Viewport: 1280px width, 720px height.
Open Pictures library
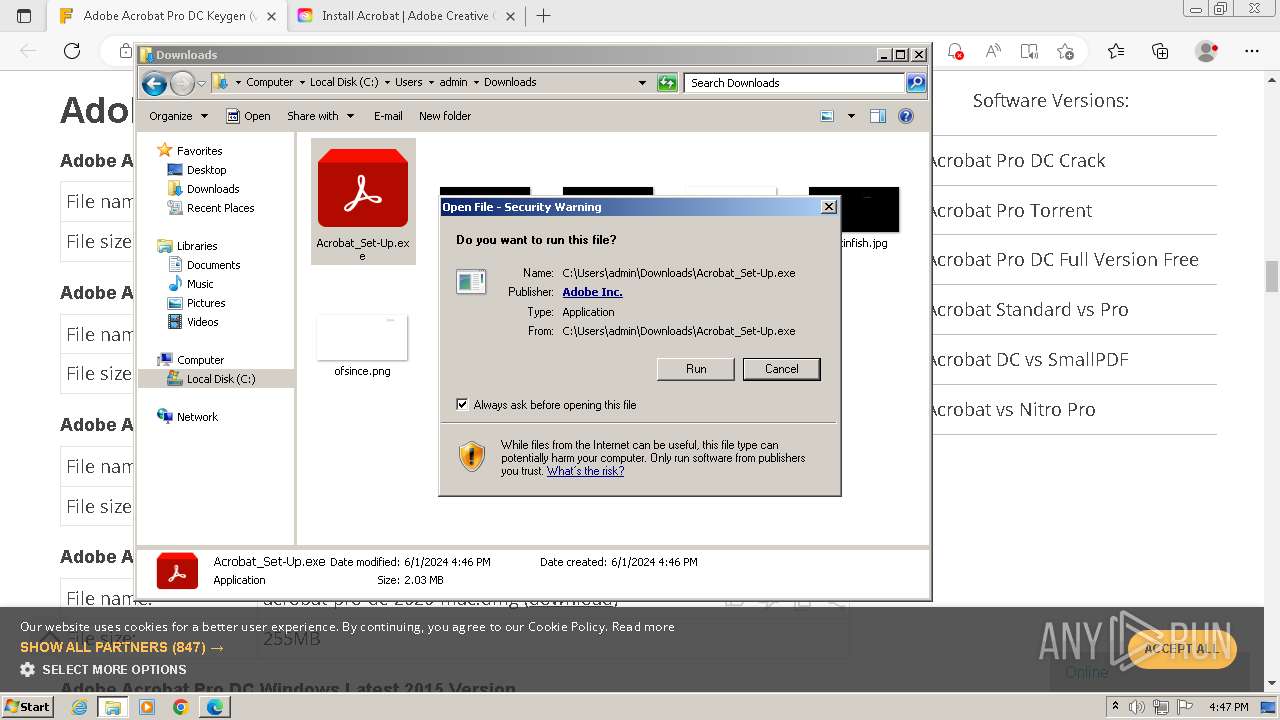206,303
